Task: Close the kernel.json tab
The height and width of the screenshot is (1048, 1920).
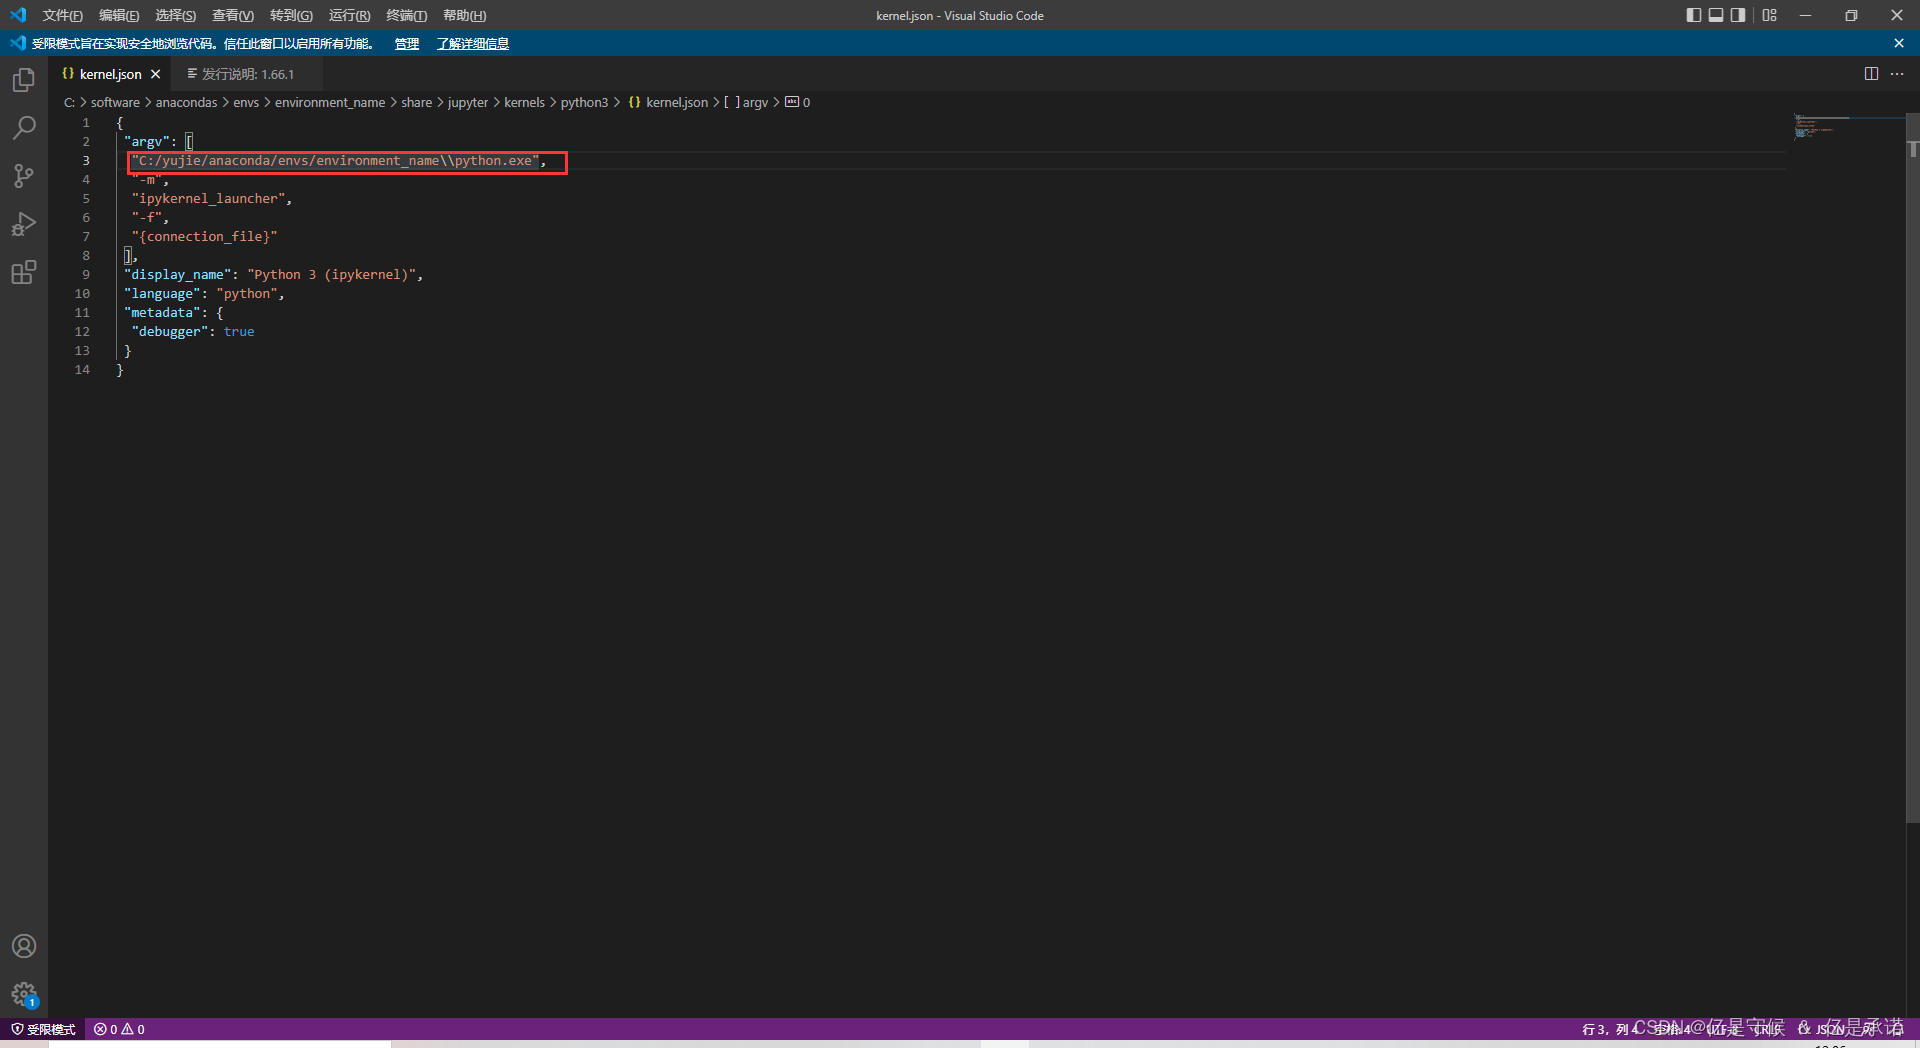Action: [x=155, y=74]
